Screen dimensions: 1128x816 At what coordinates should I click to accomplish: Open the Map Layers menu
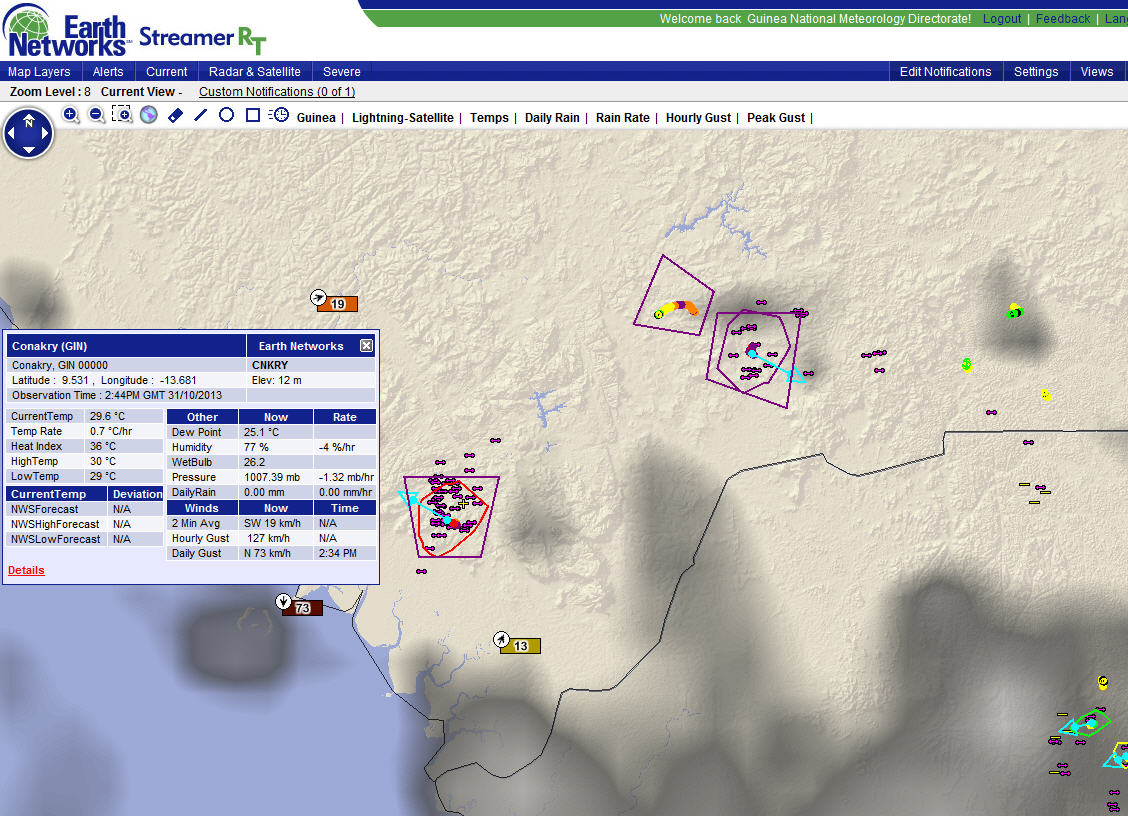39,71
